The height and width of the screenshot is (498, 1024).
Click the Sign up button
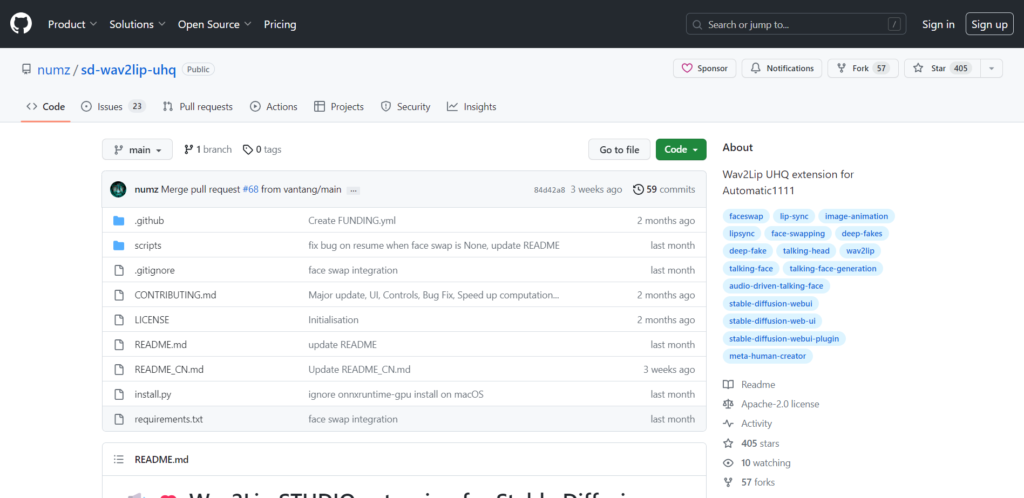pyautogui.click(x=989, y=24)
